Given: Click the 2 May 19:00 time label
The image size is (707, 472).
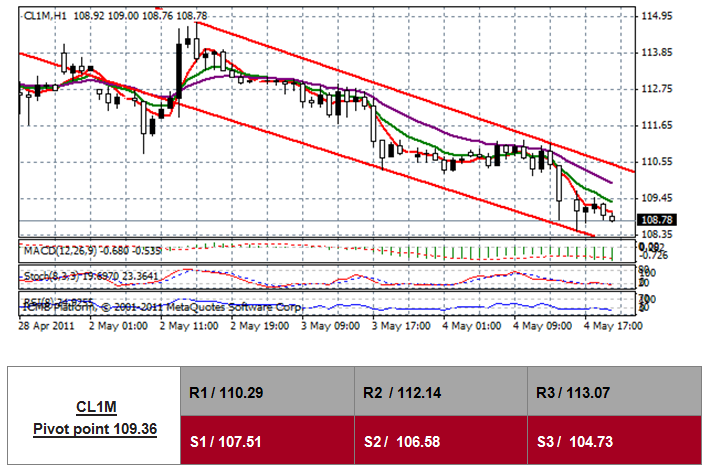Looking at the screenshot, I should [260, 326].
